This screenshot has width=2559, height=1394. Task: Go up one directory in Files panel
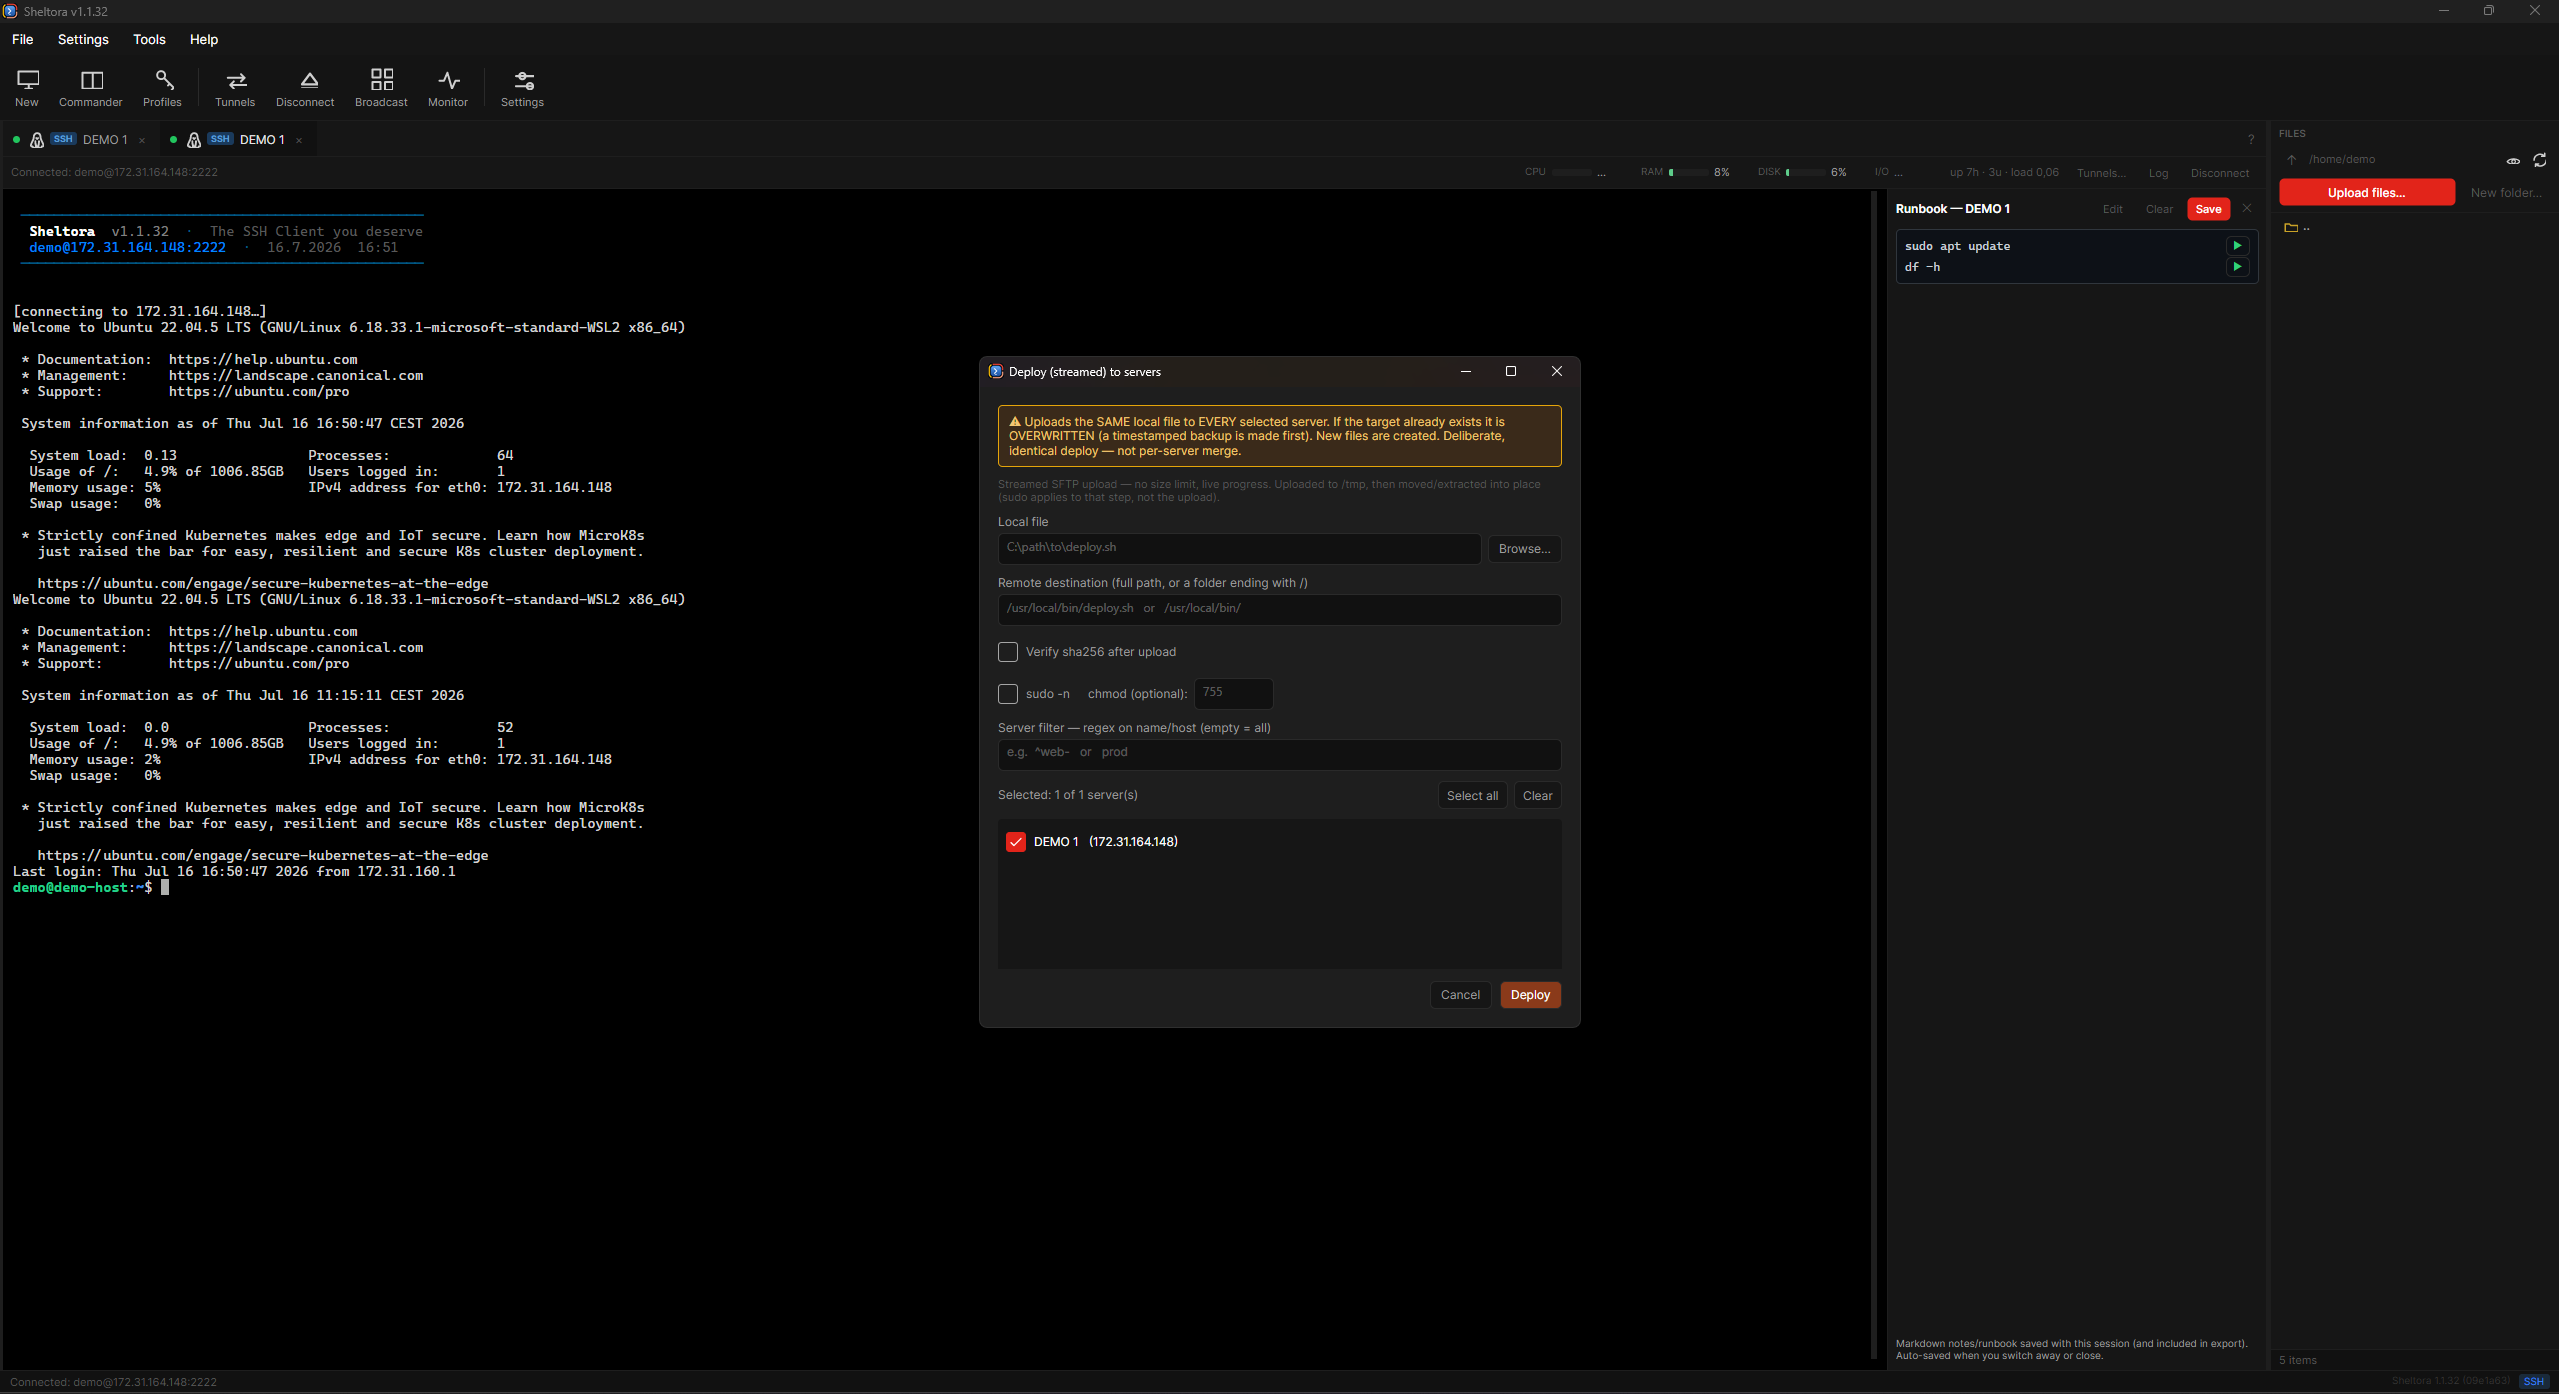coord(2291,159)
